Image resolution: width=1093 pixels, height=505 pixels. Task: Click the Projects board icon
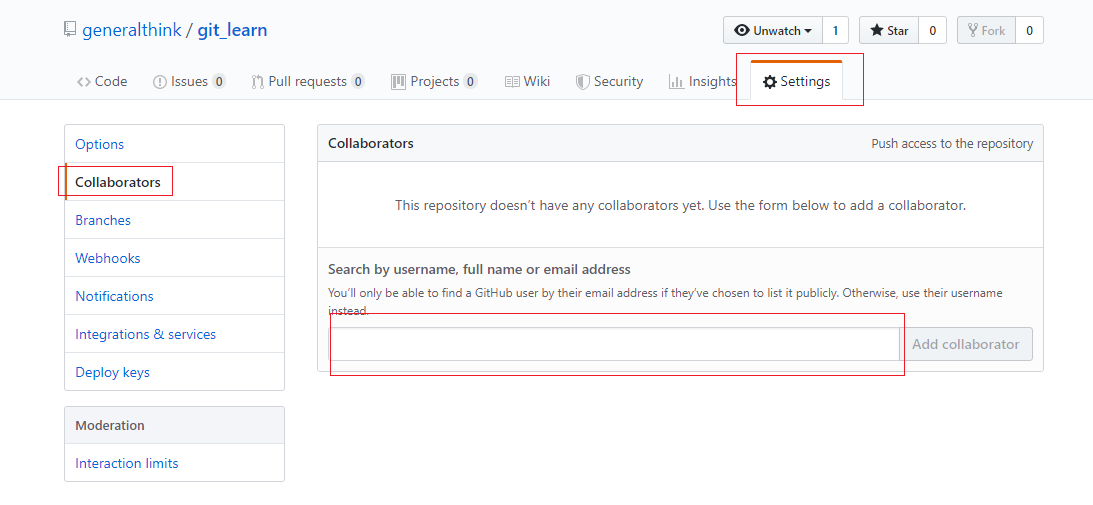tap(398, 82)
